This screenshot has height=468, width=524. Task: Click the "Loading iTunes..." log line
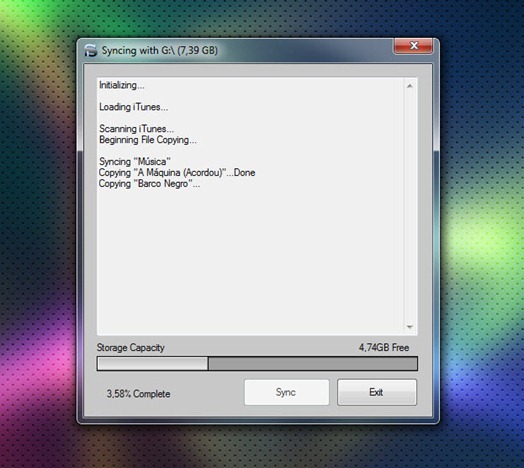pos(133,107)
